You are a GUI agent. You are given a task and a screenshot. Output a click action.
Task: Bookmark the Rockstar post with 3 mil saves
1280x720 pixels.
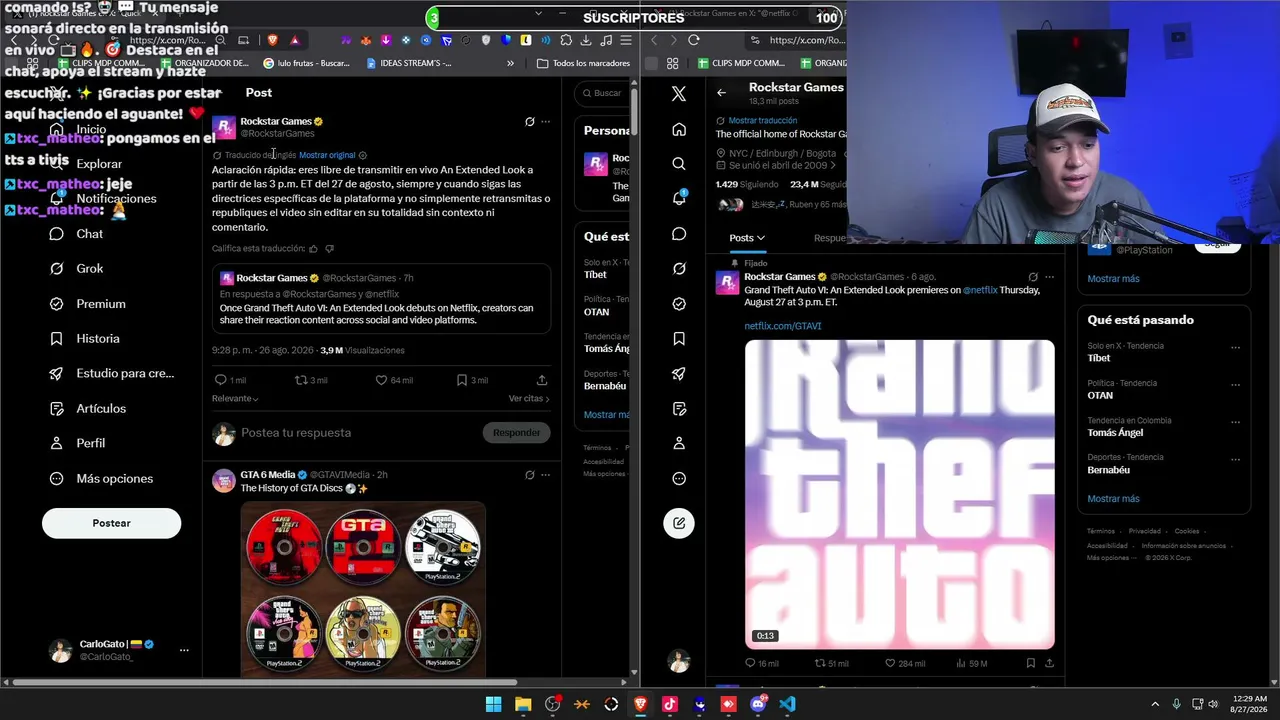pyautogui.click(x=461, y=380)
